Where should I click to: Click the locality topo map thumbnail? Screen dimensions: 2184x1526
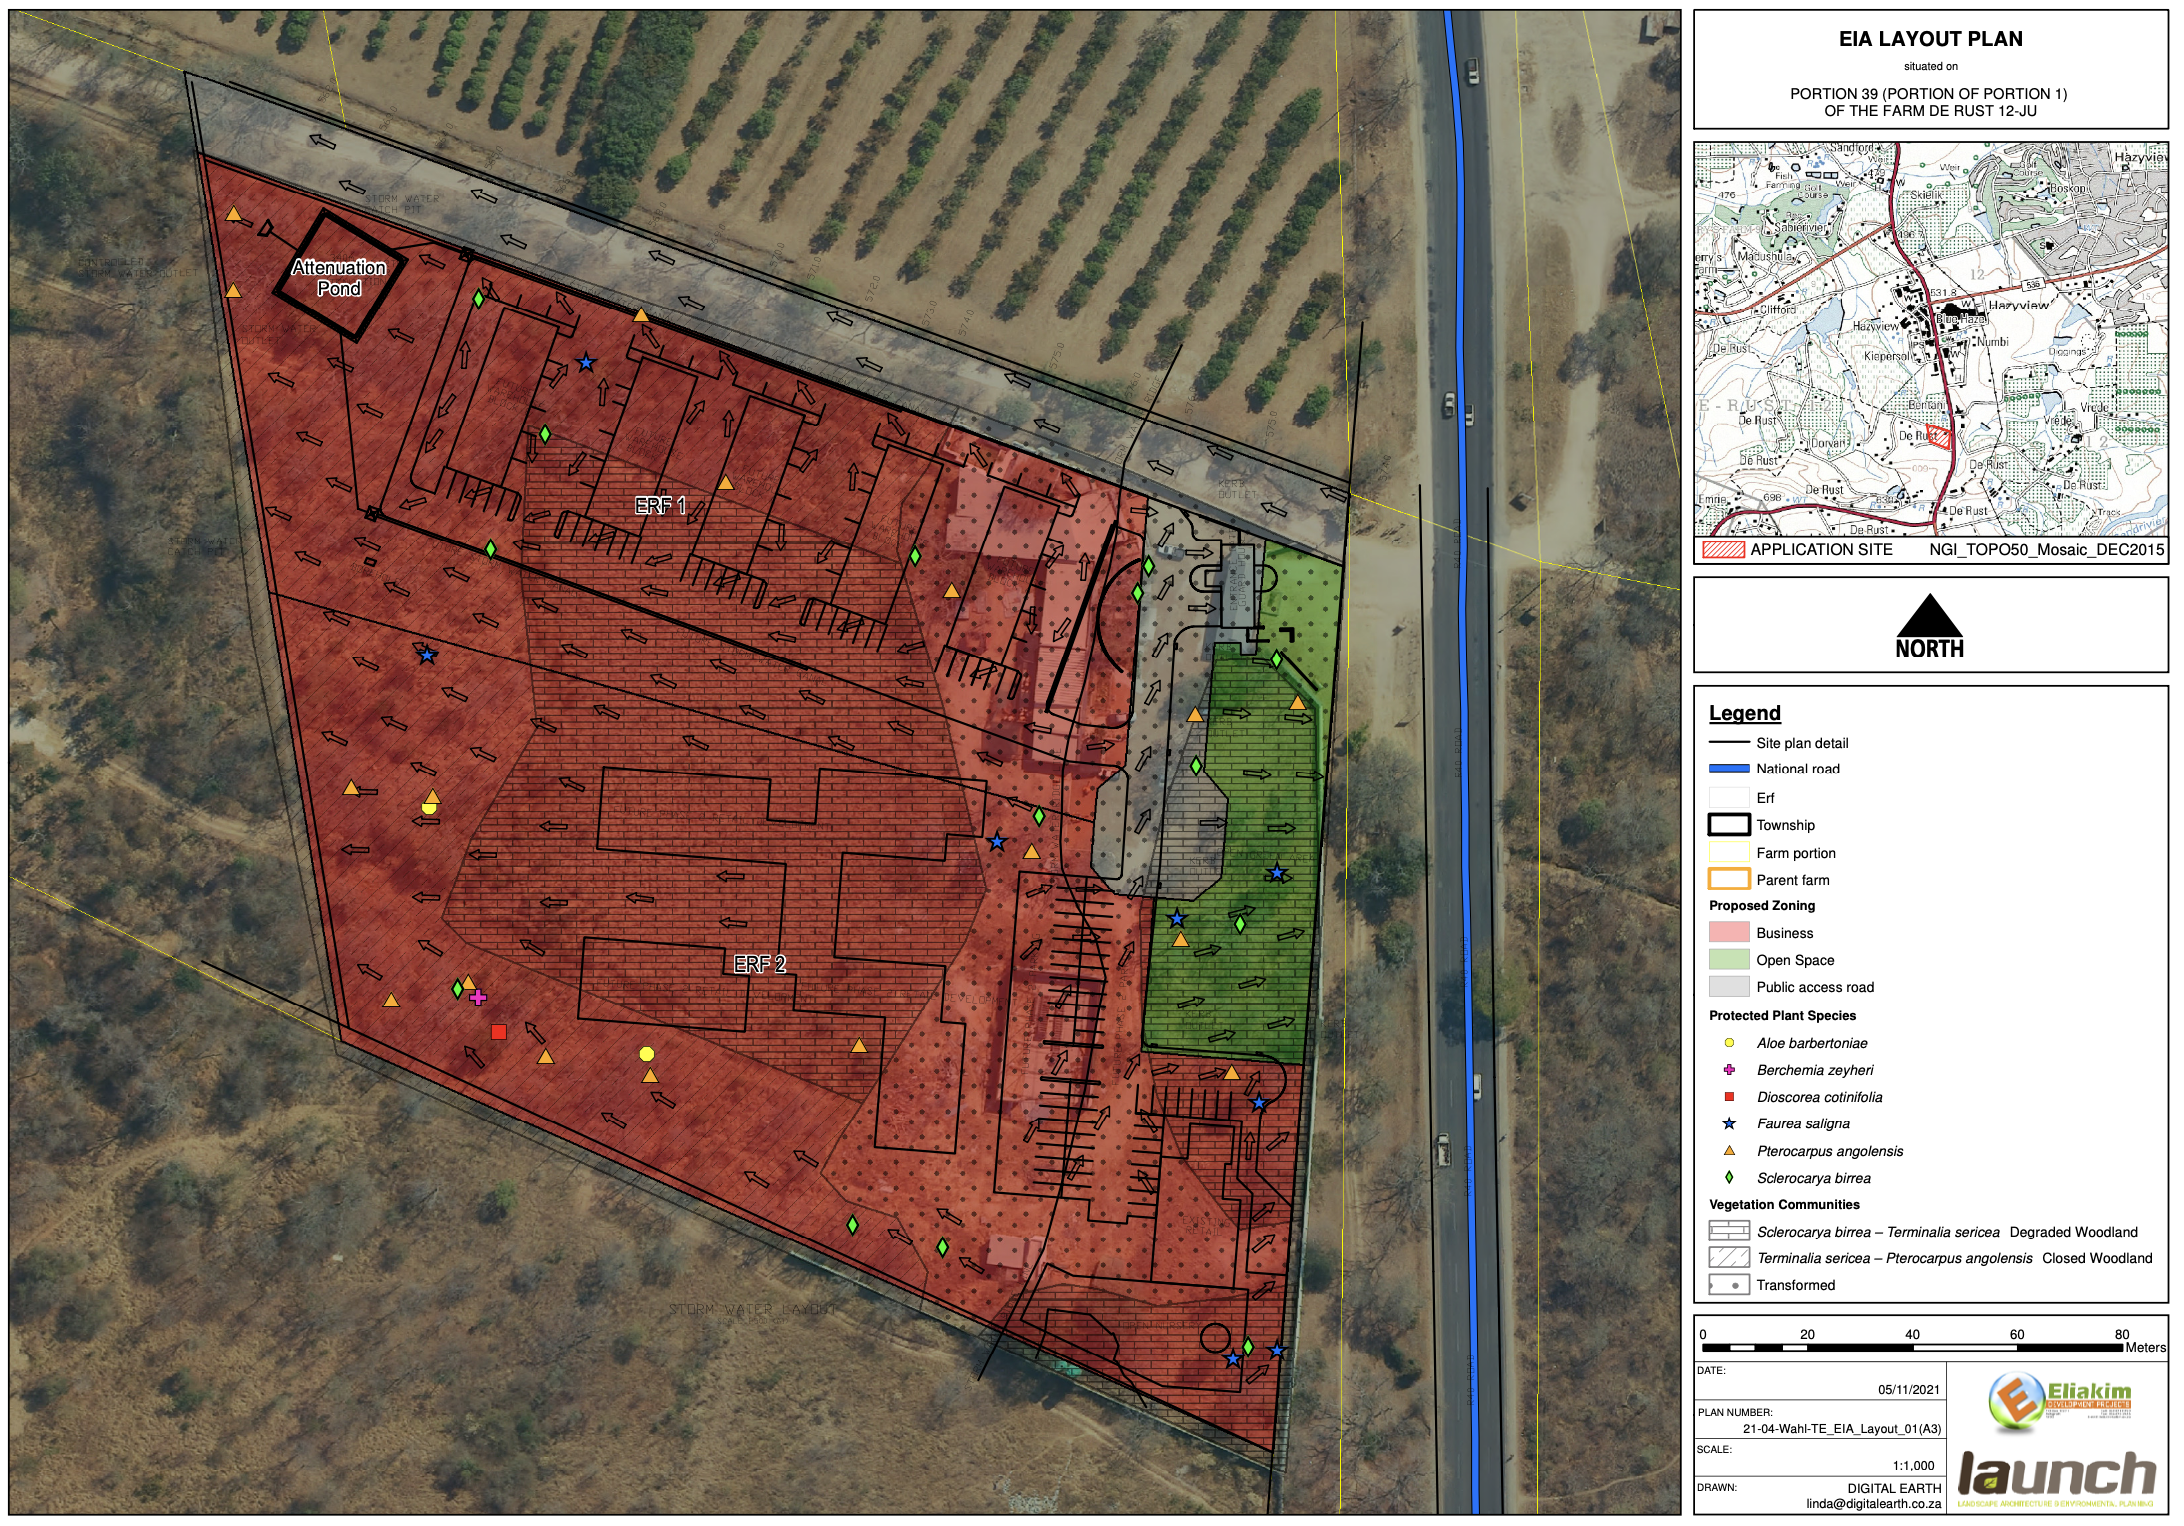point(1930,340)
